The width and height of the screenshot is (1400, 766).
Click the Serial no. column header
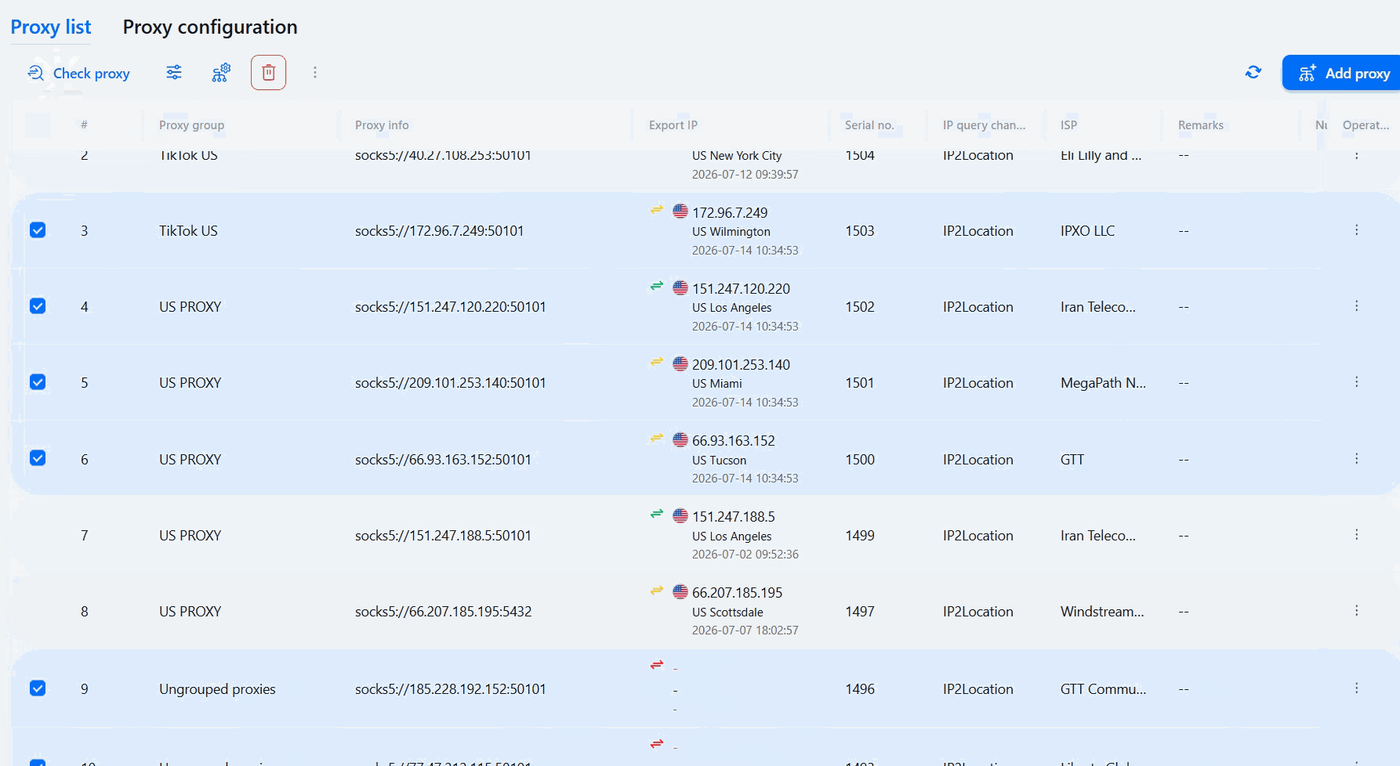pyautogui.click(x=869, y=125)
